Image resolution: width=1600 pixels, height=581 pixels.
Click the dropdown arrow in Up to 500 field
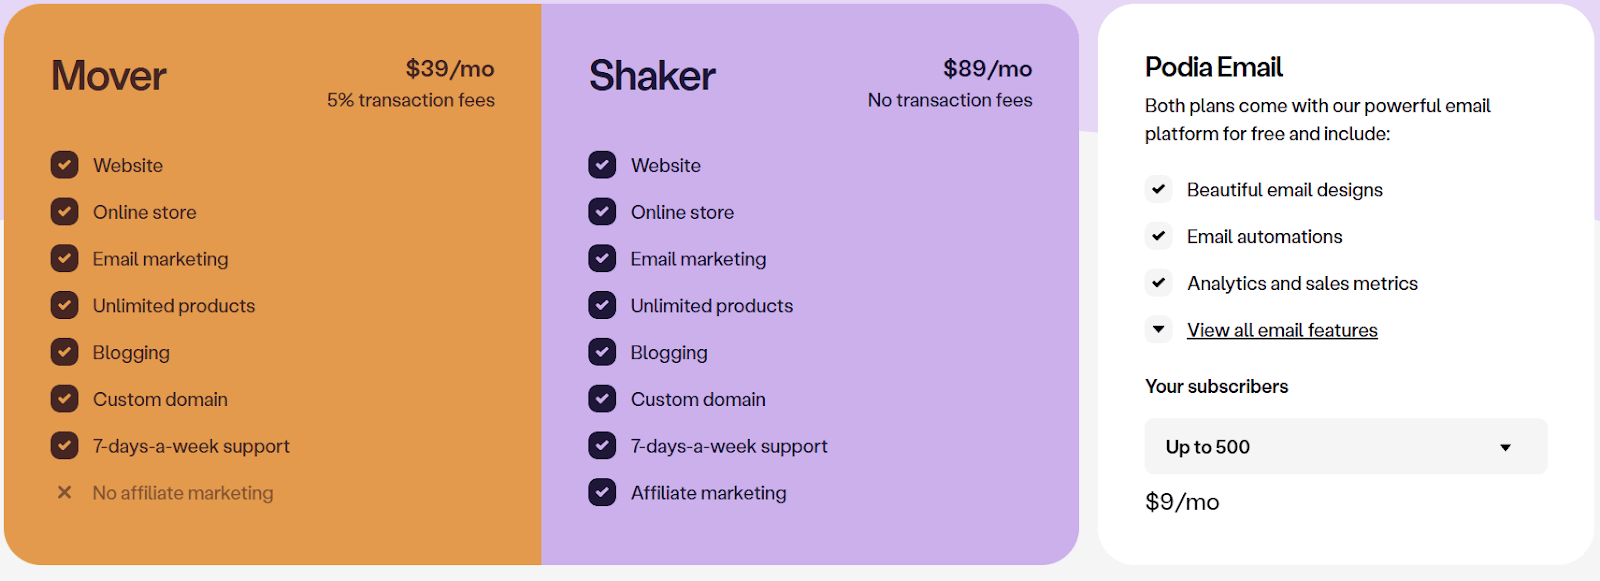pyautogui.click(x=1505, y=448)
